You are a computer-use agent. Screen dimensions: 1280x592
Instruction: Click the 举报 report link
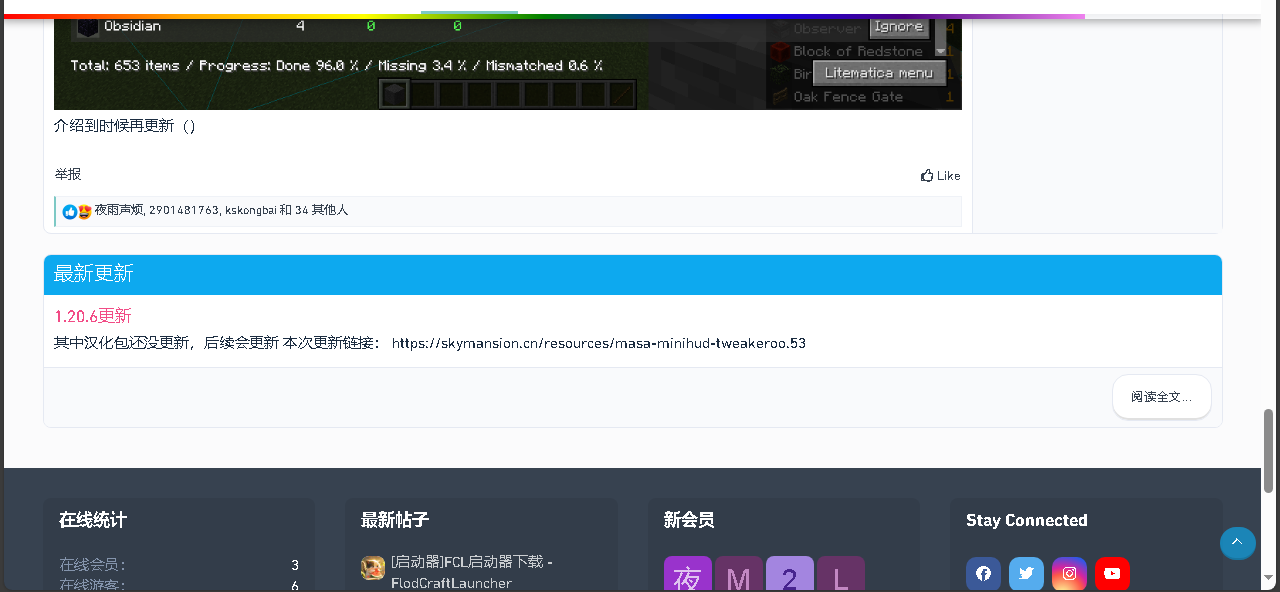point(66,174)
